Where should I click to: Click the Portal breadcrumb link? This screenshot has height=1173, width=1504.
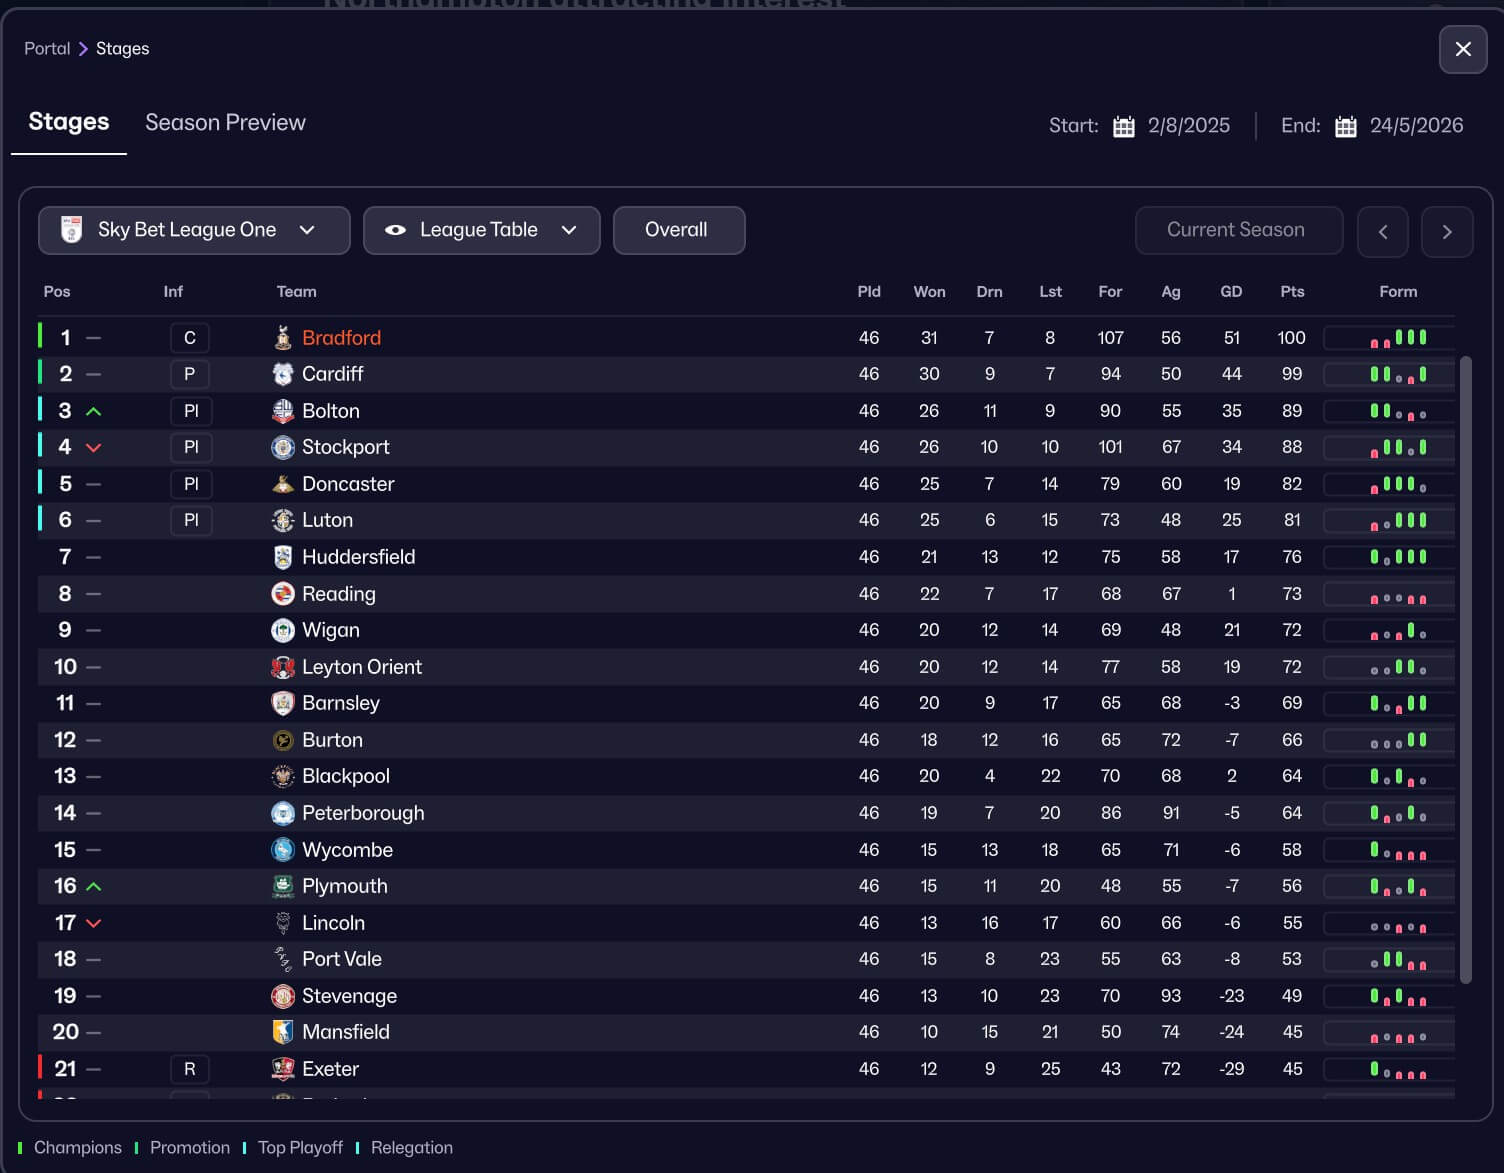click(47, 49)
